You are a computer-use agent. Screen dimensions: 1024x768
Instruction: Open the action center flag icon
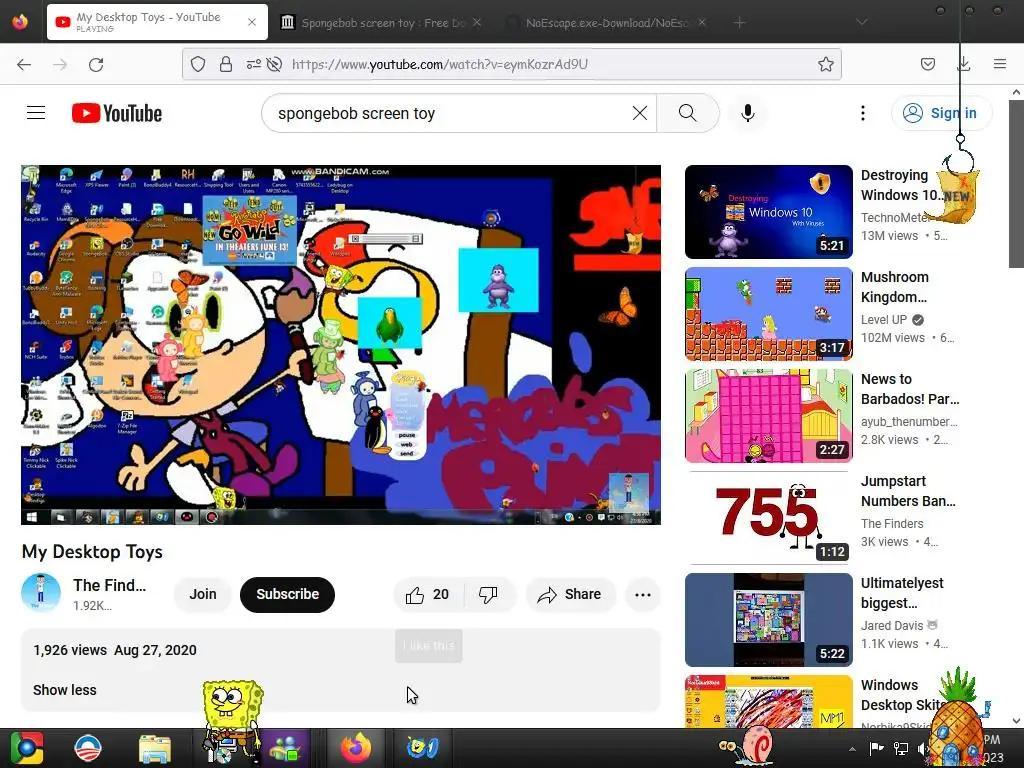876,748
